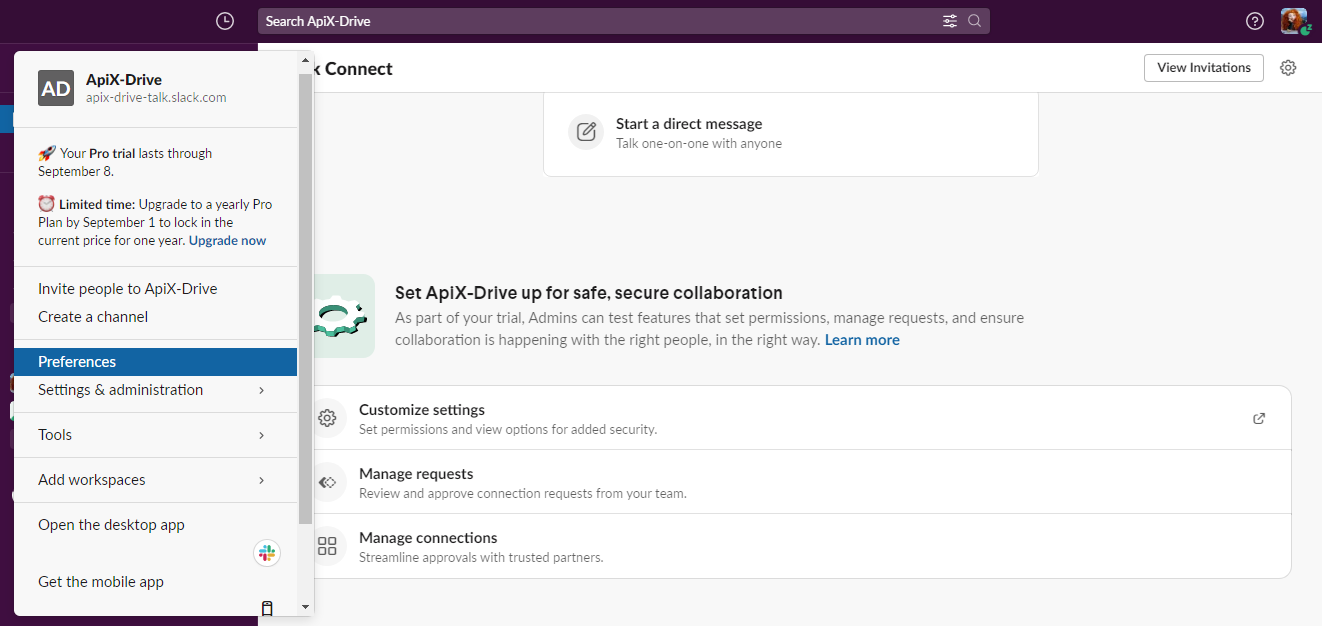Expand Settings & administration submenu arrow
The width and height of the screenshot is (1322, 626).
tap(261, 390)
